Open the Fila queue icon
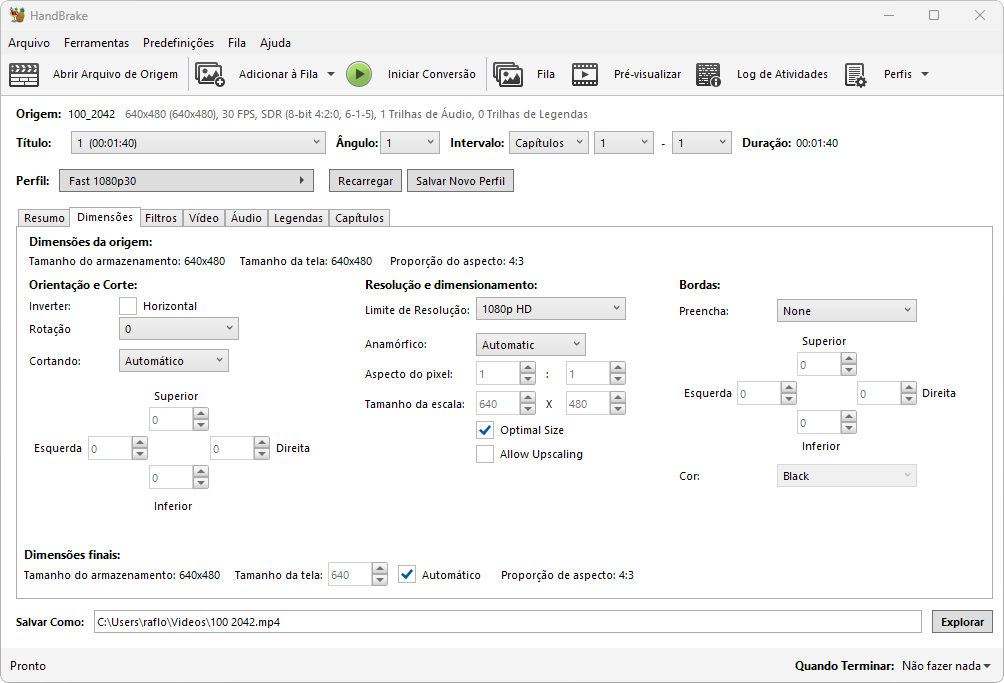 [x=508, y=74]
